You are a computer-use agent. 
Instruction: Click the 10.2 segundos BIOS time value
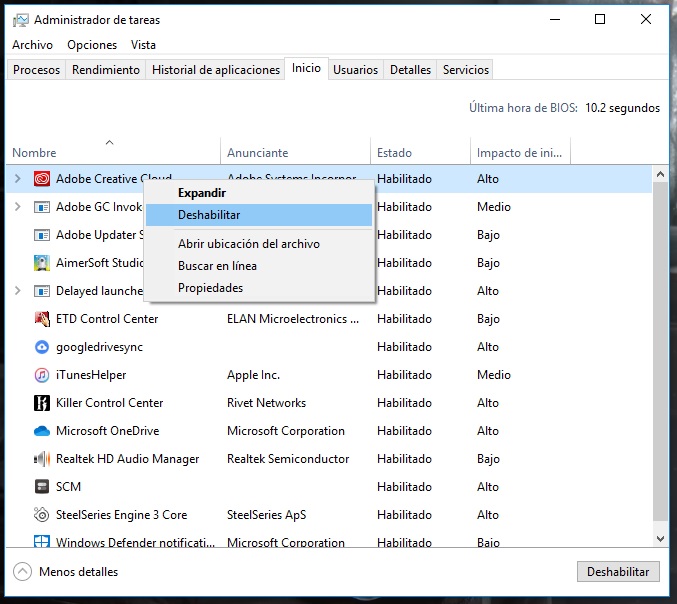tap(622, 108)
